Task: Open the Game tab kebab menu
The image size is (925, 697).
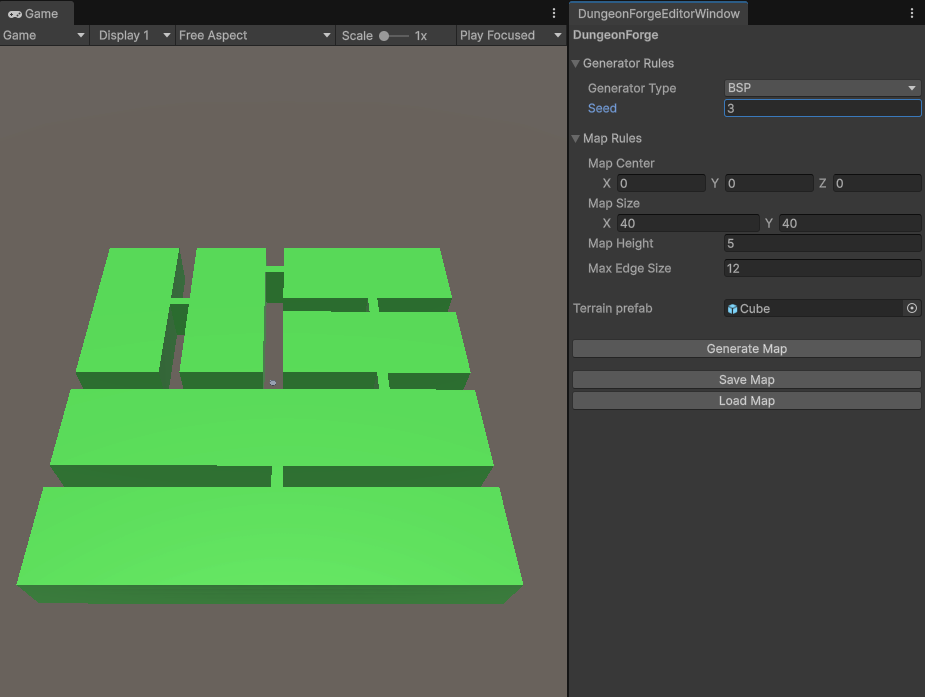Action: (x=554, y=14)
